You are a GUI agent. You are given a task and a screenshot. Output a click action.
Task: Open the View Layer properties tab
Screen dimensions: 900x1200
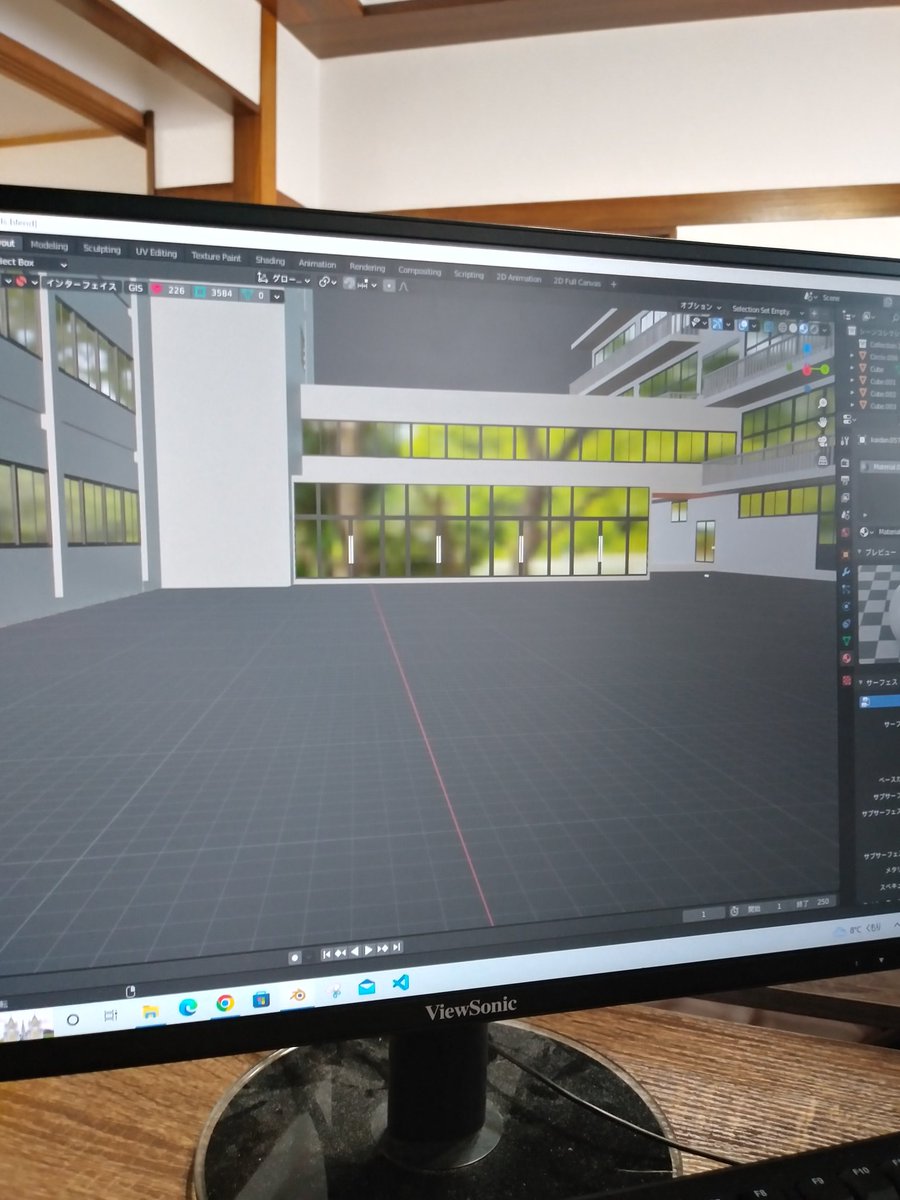point(845,497)
